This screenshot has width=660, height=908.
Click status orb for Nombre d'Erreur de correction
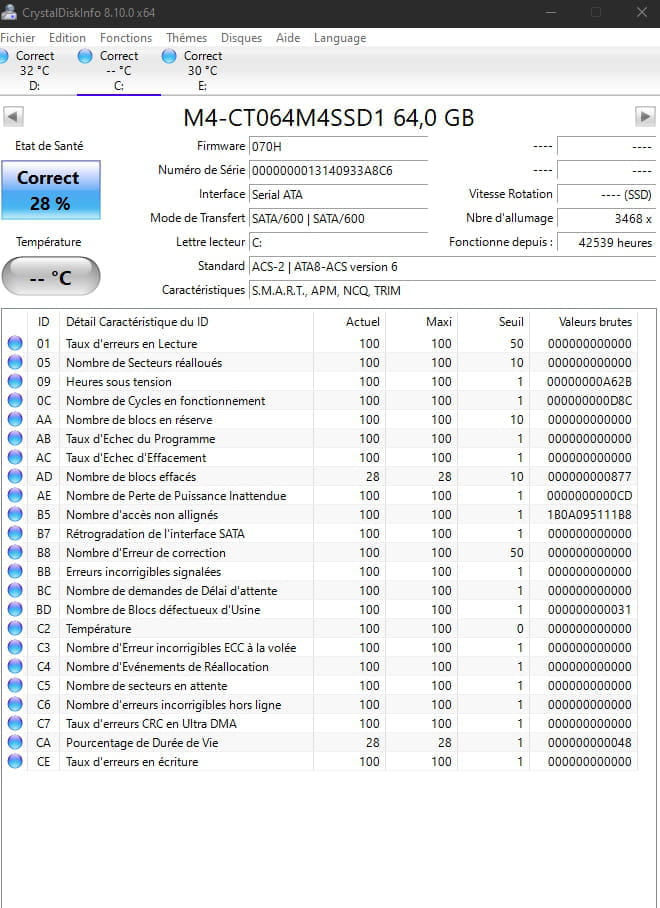[15, 552]
